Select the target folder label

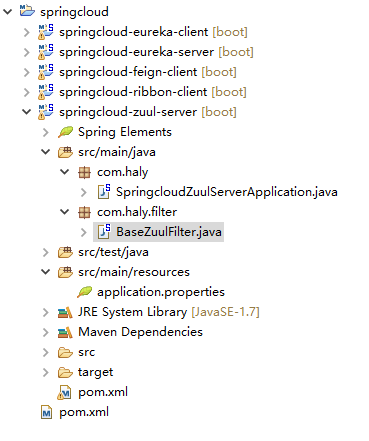click(96, 373)
